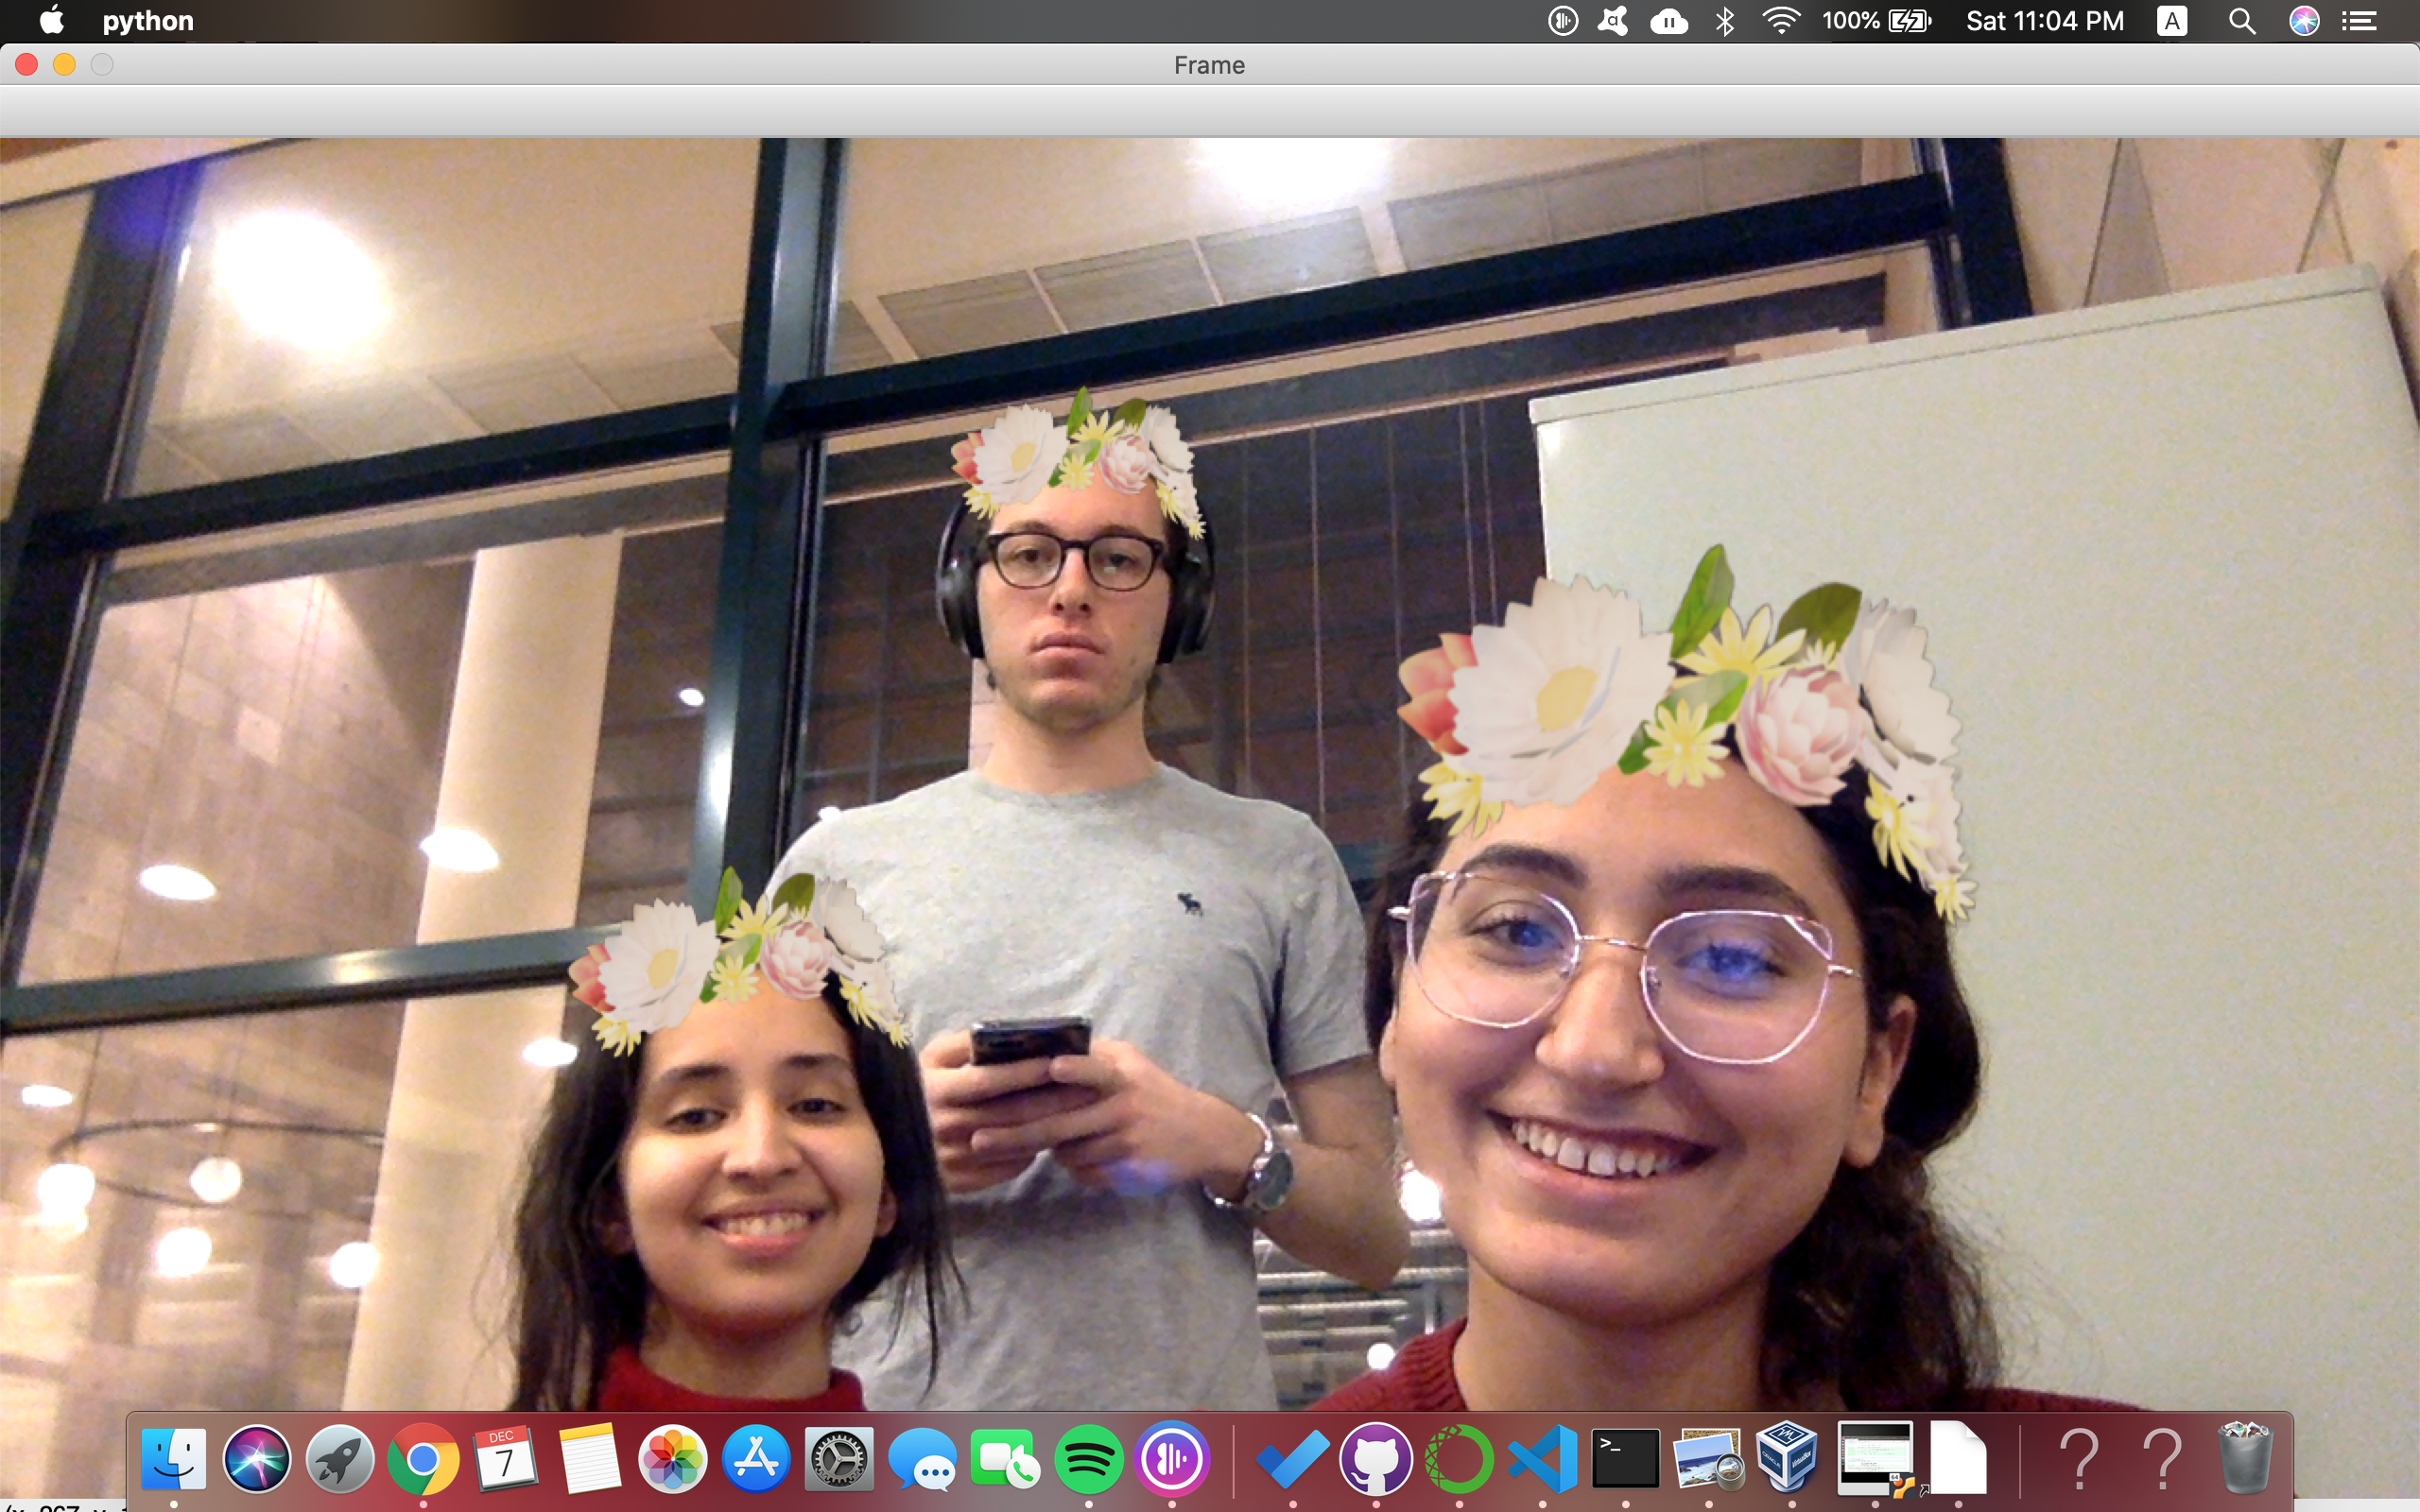2420x1512 pixels.
Task: Click the Frame window title bar
Action: [1209, 65]
